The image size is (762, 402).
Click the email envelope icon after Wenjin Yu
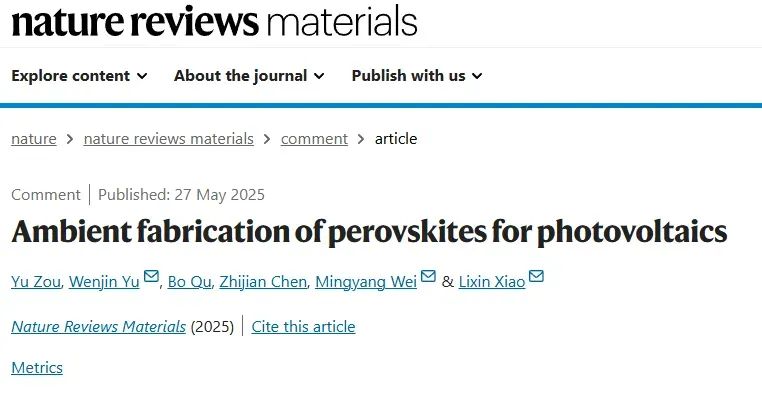point(151,276)
